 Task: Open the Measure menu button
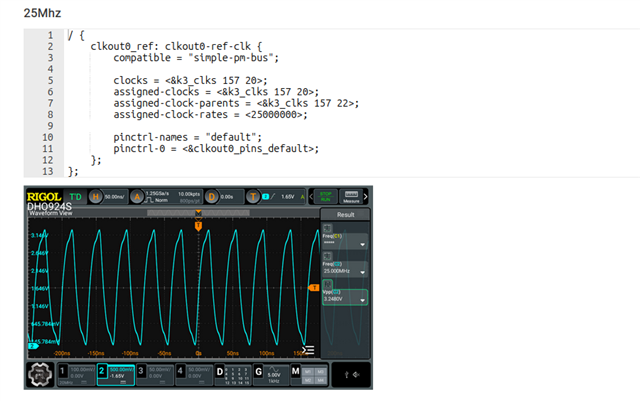pyautogui.click(x=351, y=196)
